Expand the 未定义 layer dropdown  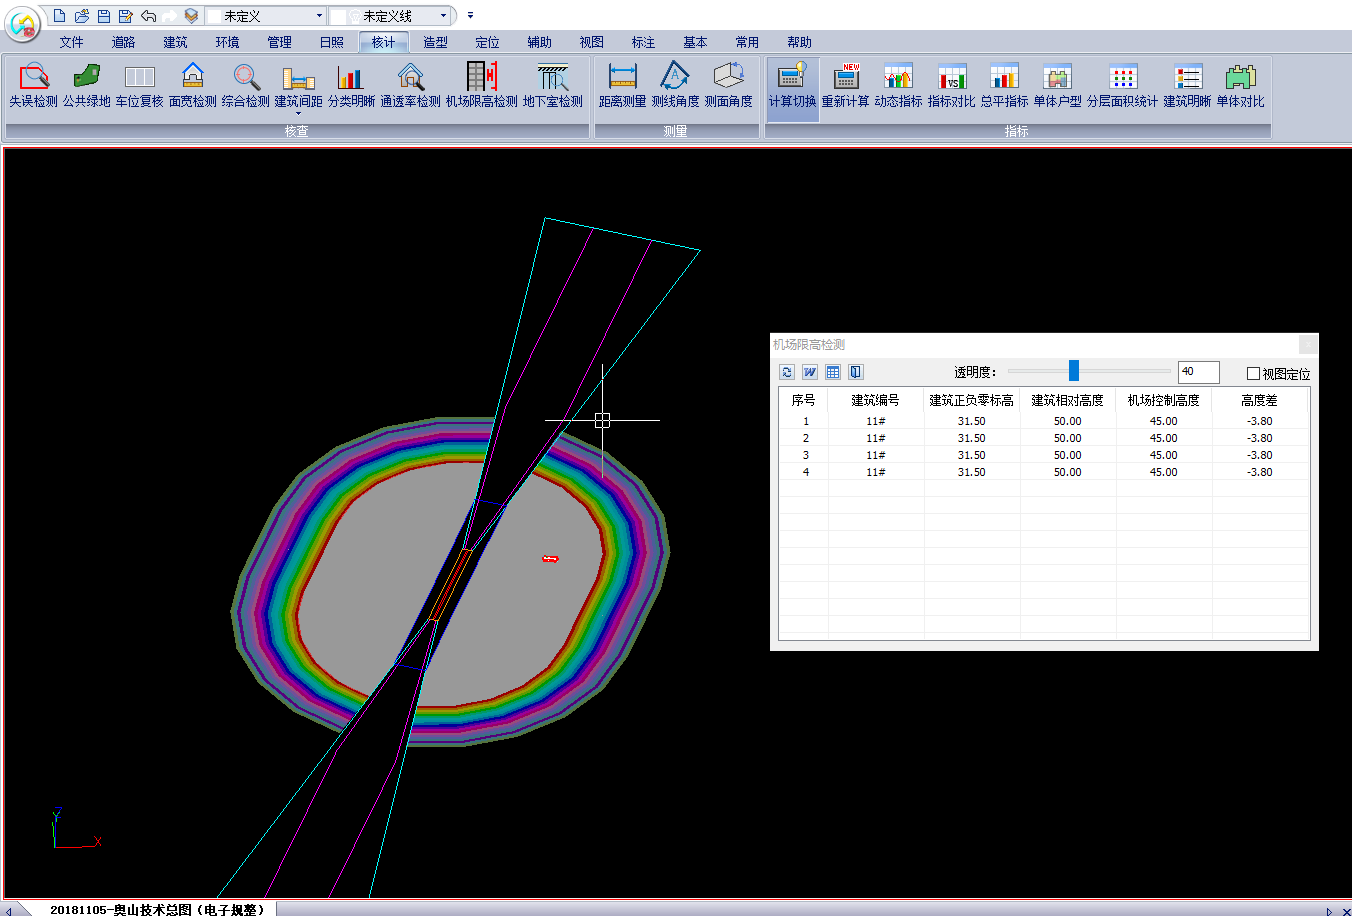[x=319, y=16]
